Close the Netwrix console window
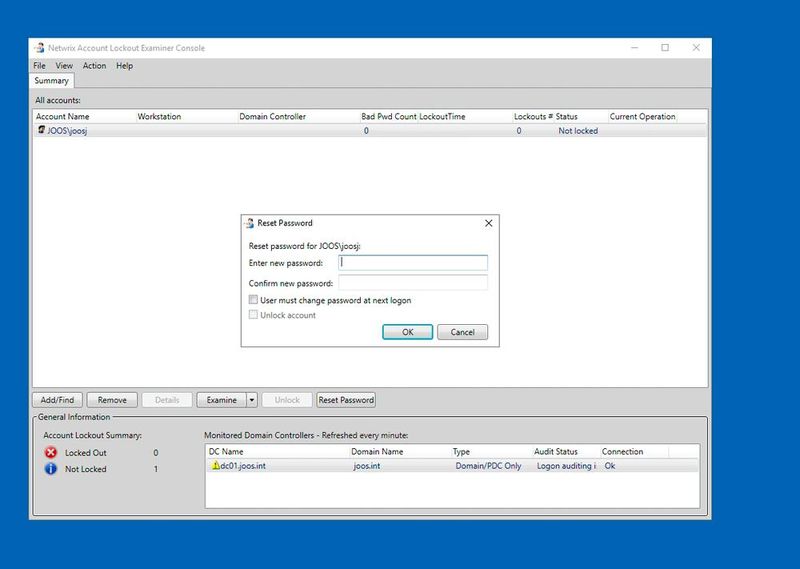This screenshot has width=800, height=569. click(x=696, y=47)
